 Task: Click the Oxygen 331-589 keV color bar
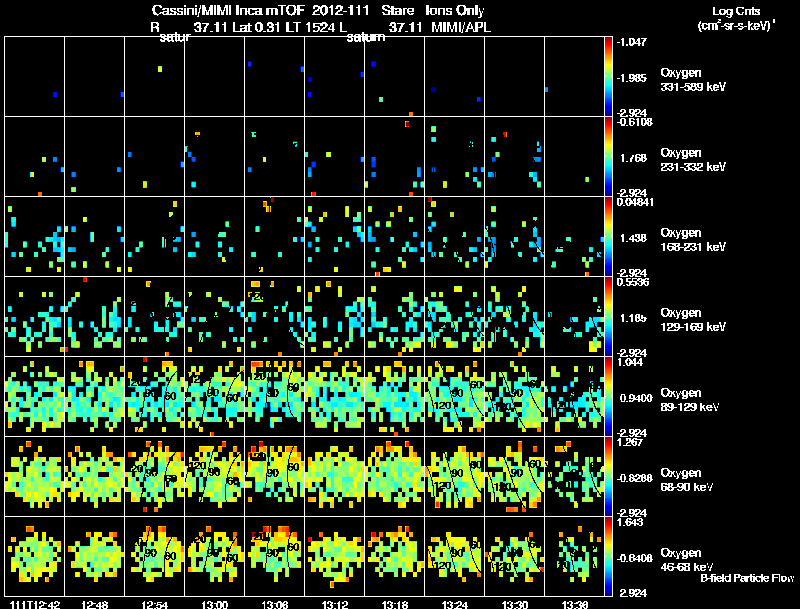pyautogui.click(x=608, y=77)
